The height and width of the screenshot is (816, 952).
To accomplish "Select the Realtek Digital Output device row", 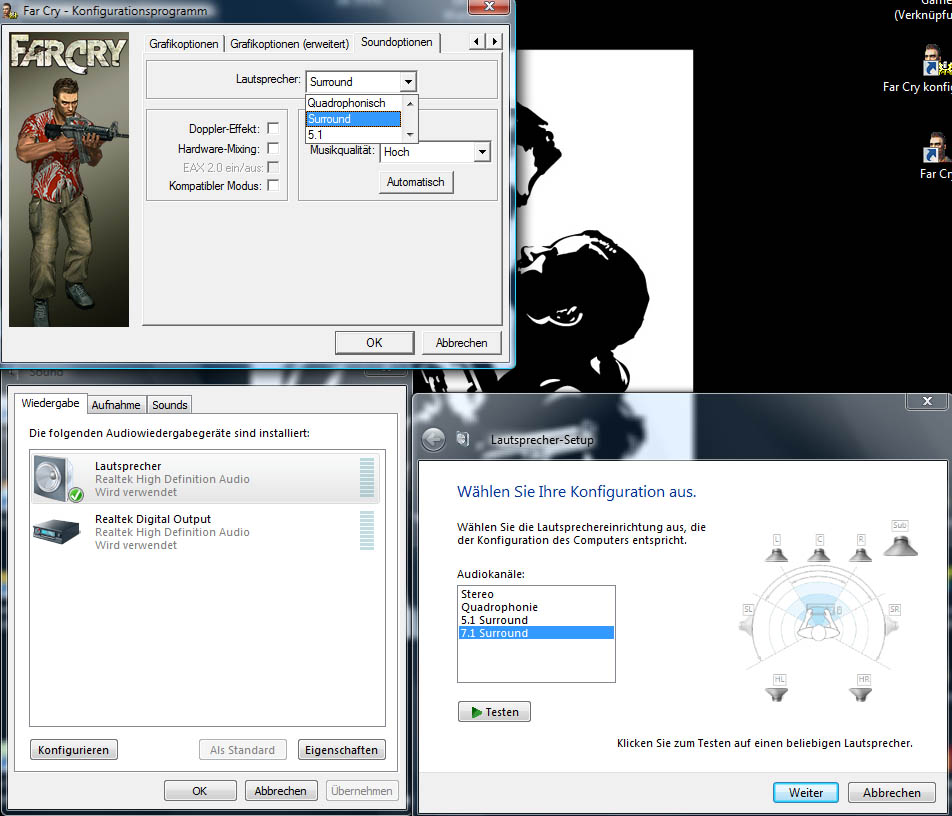I will tap(205, 531).
